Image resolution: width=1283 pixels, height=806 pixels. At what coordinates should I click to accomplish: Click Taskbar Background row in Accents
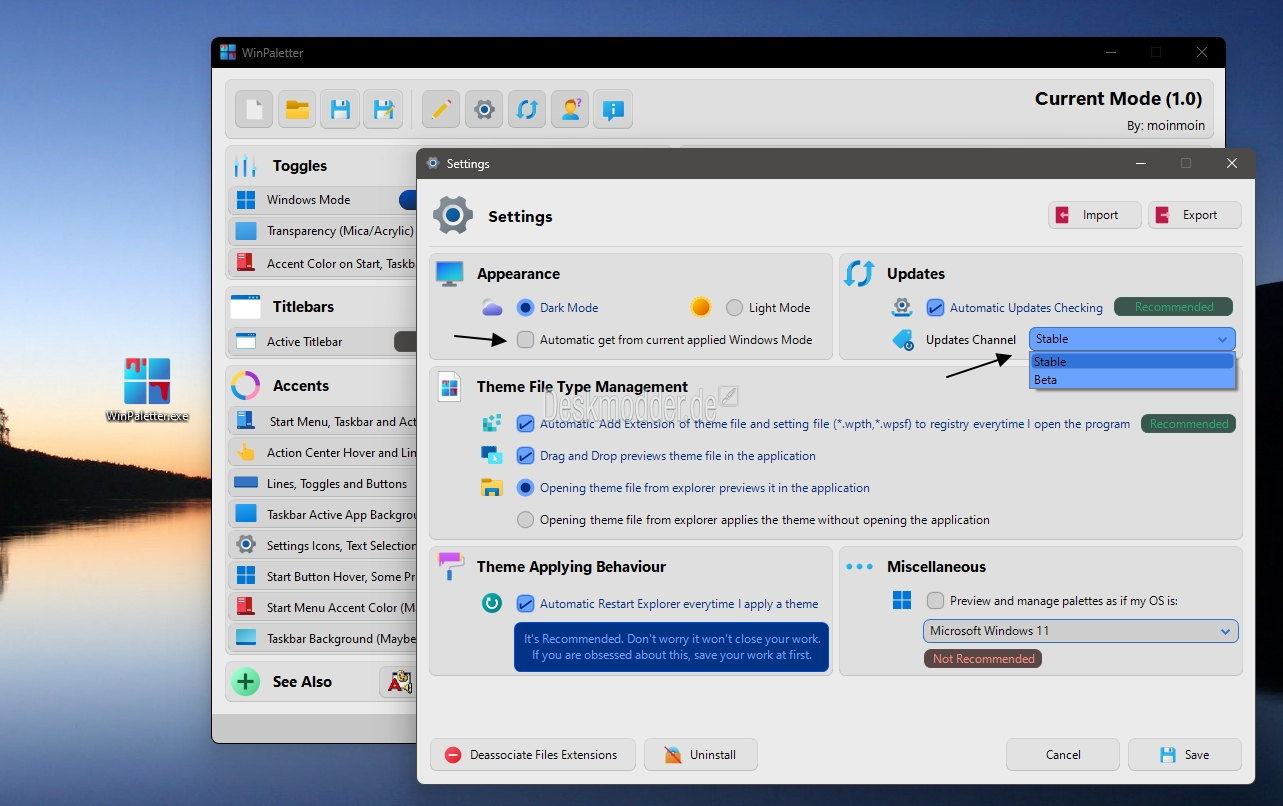[x=322, y=639]
